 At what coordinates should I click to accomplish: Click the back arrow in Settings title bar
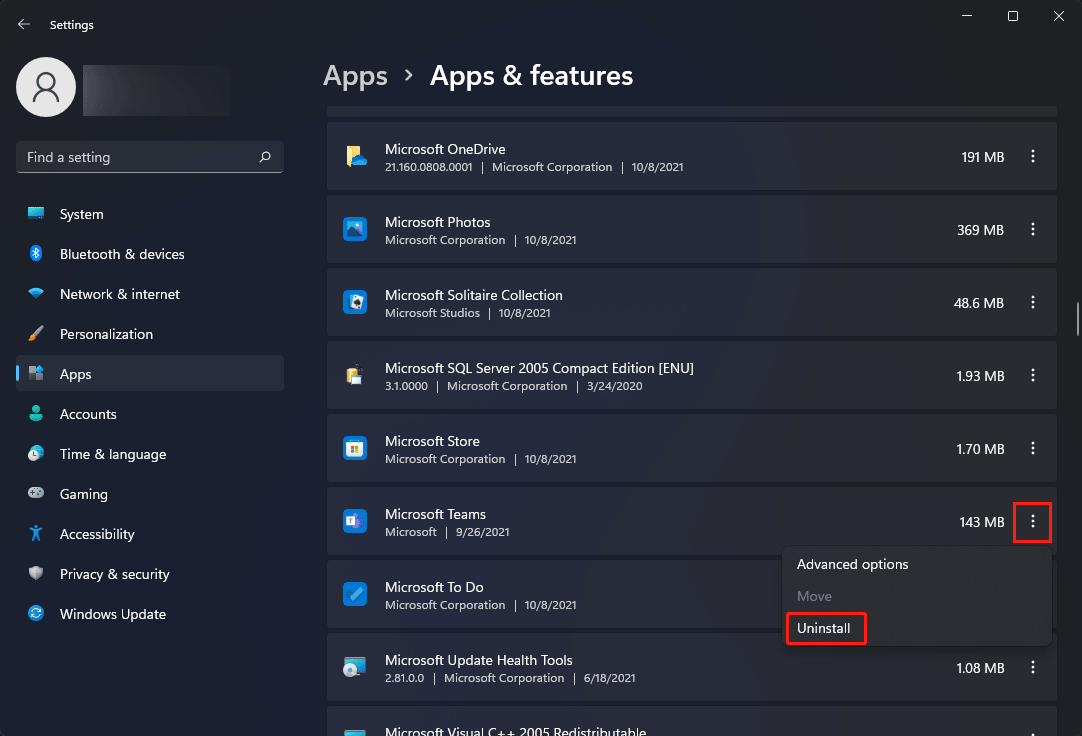(23, 24)
